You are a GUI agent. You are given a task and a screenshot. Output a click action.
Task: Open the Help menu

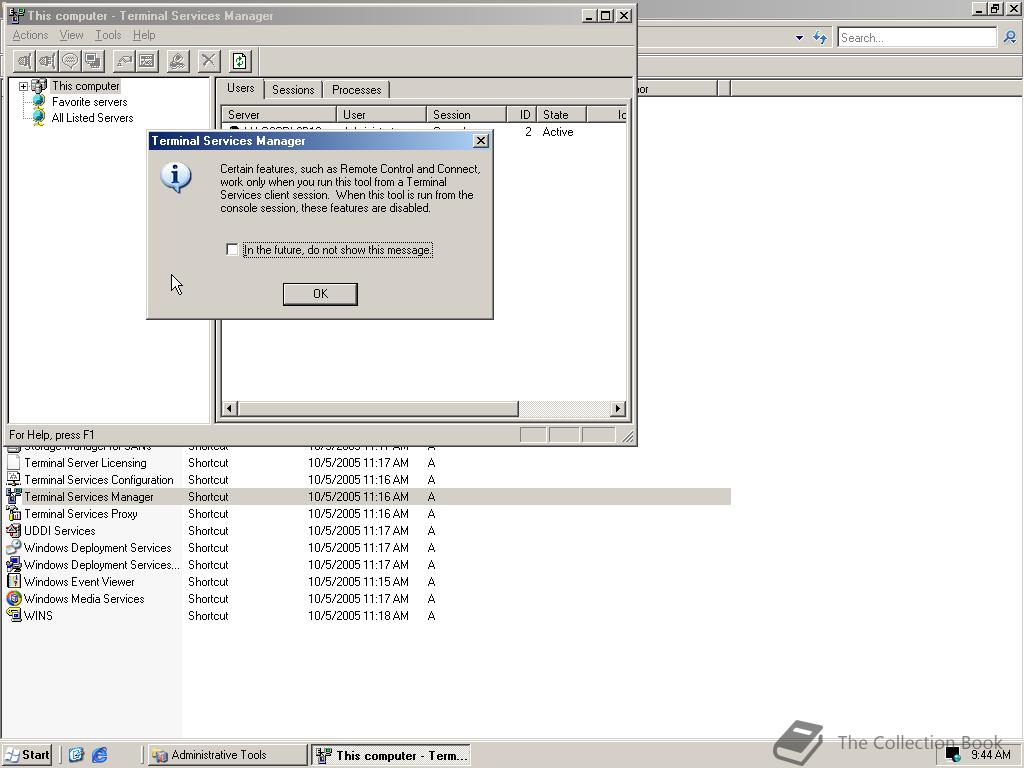(x=144, y=35)
